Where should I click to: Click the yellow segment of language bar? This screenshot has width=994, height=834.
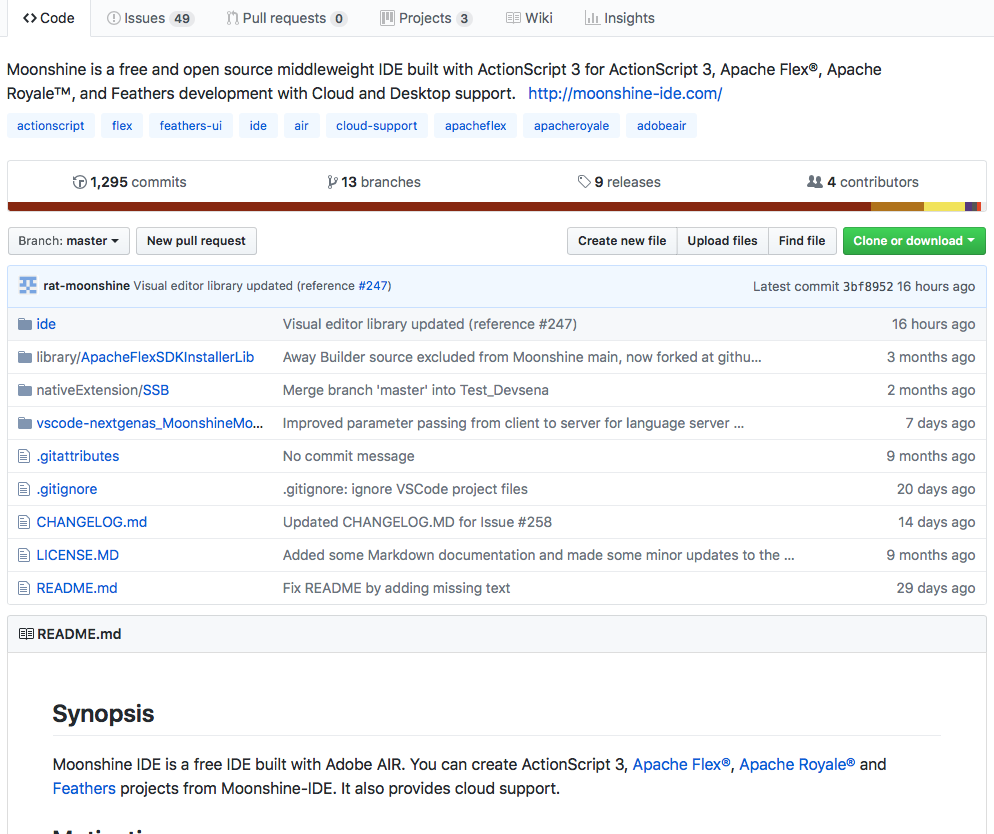944,207
